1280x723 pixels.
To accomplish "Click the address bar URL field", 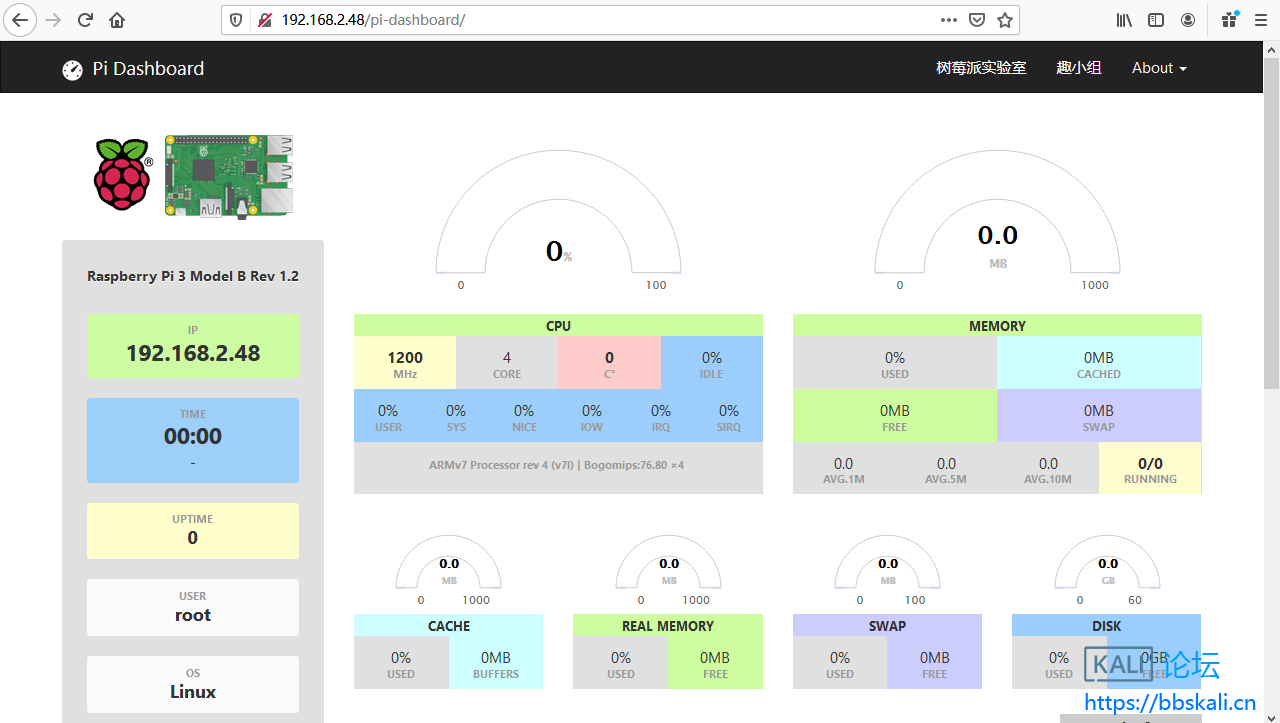I will tap(600, 20).
